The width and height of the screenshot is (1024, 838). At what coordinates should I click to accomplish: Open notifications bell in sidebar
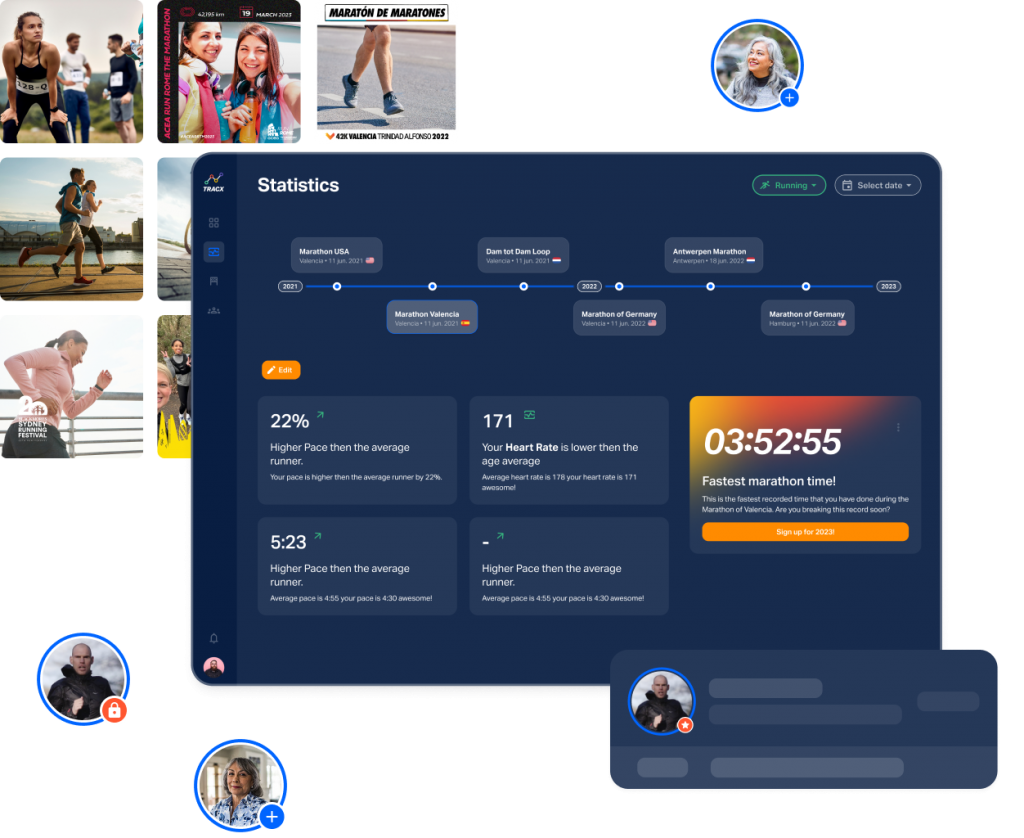pyautogui.click(x=214, y=638)
